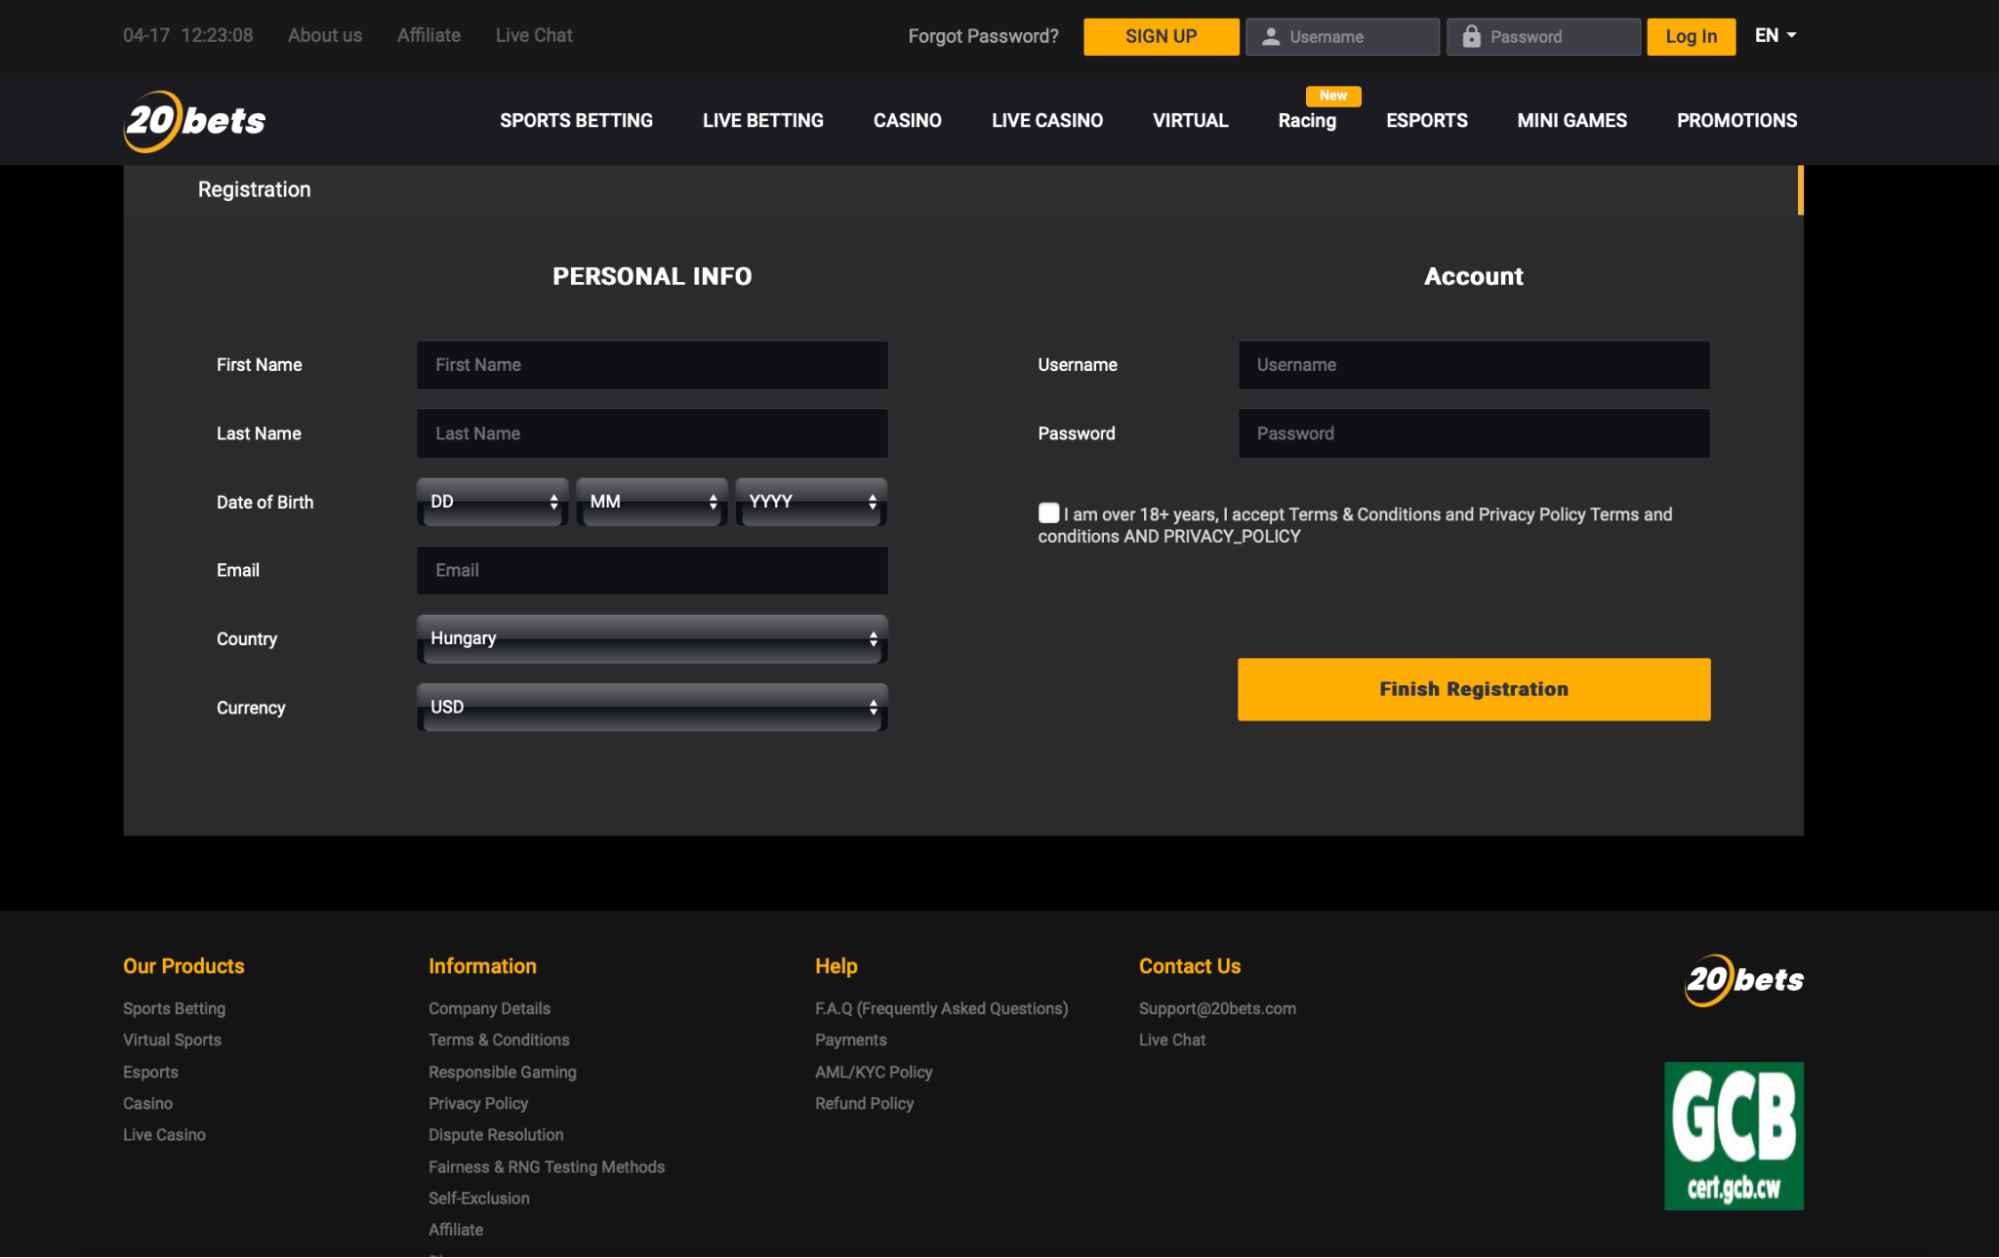Open the GCB certification badge
The image size is (1999, 1258).
coord(1734,1136)
